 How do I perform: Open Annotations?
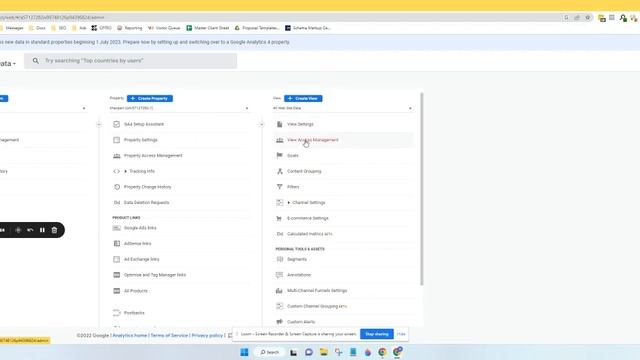click(299, 275)
